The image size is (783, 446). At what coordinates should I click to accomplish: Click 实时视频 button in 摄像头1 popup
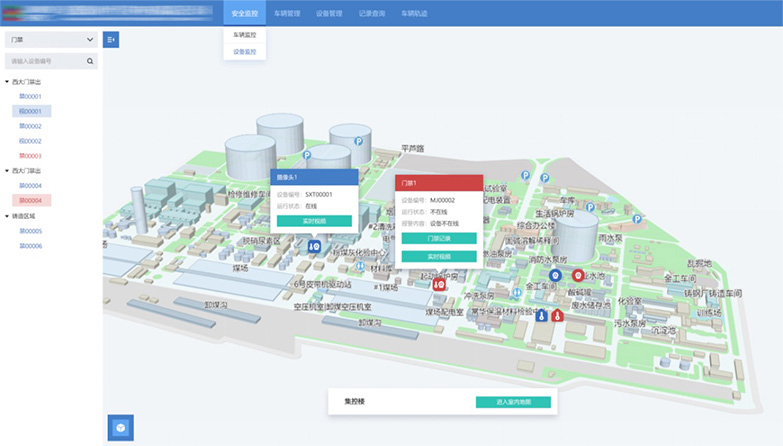313,220
